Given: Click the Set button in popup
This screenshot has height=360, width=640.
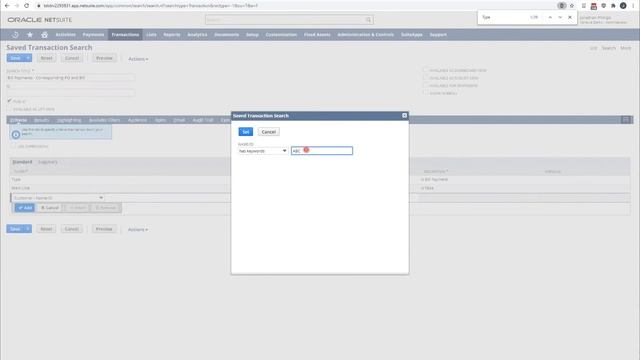Looking at the screenshot, I should (x=246, y=132).
